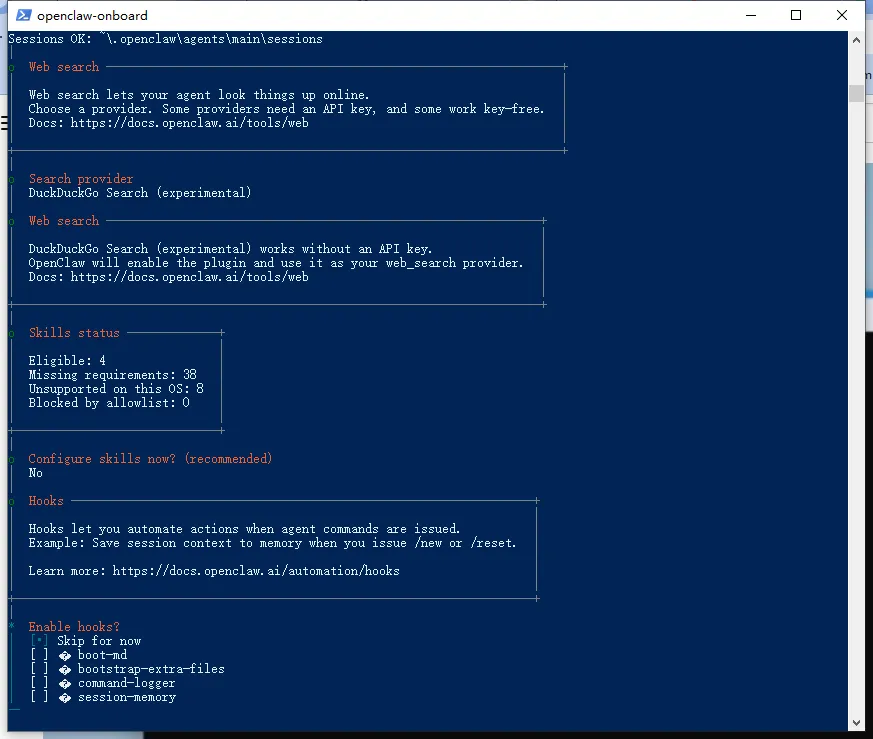Click the 'Eligible: 4' line
The image size is (873, 739).
point(67,360)
